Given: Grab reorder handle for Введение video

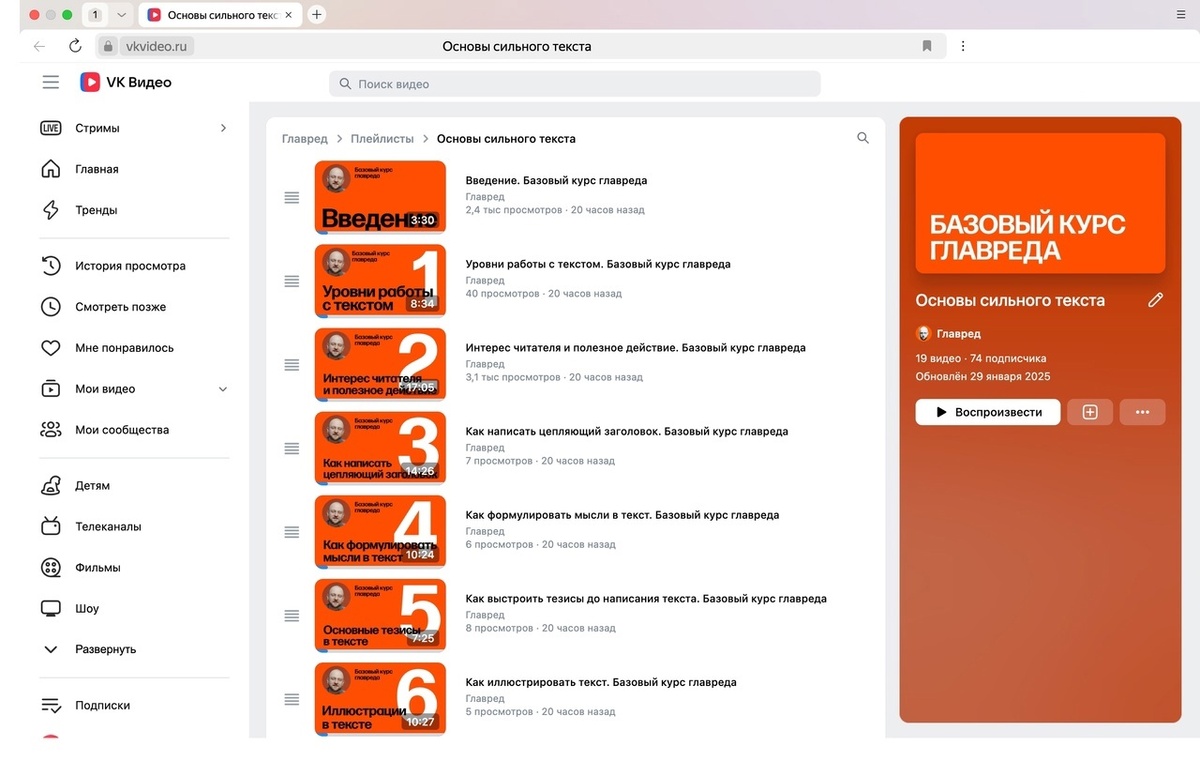Looking at the screenshot, I should click(x=292, y=198).
